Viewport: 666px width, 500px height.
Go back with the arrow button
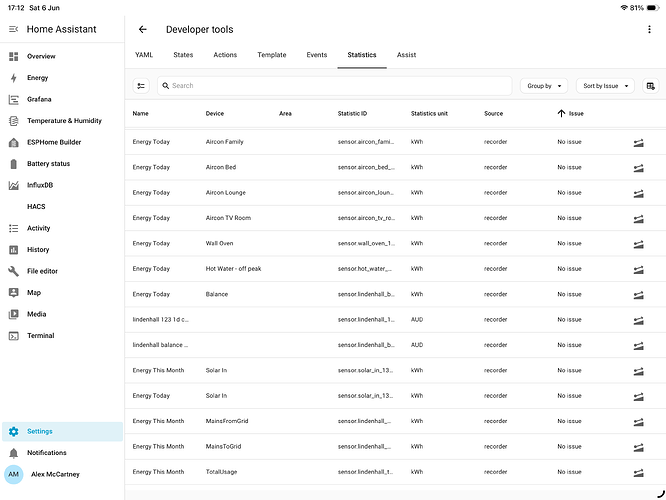(x=143, y=29)
